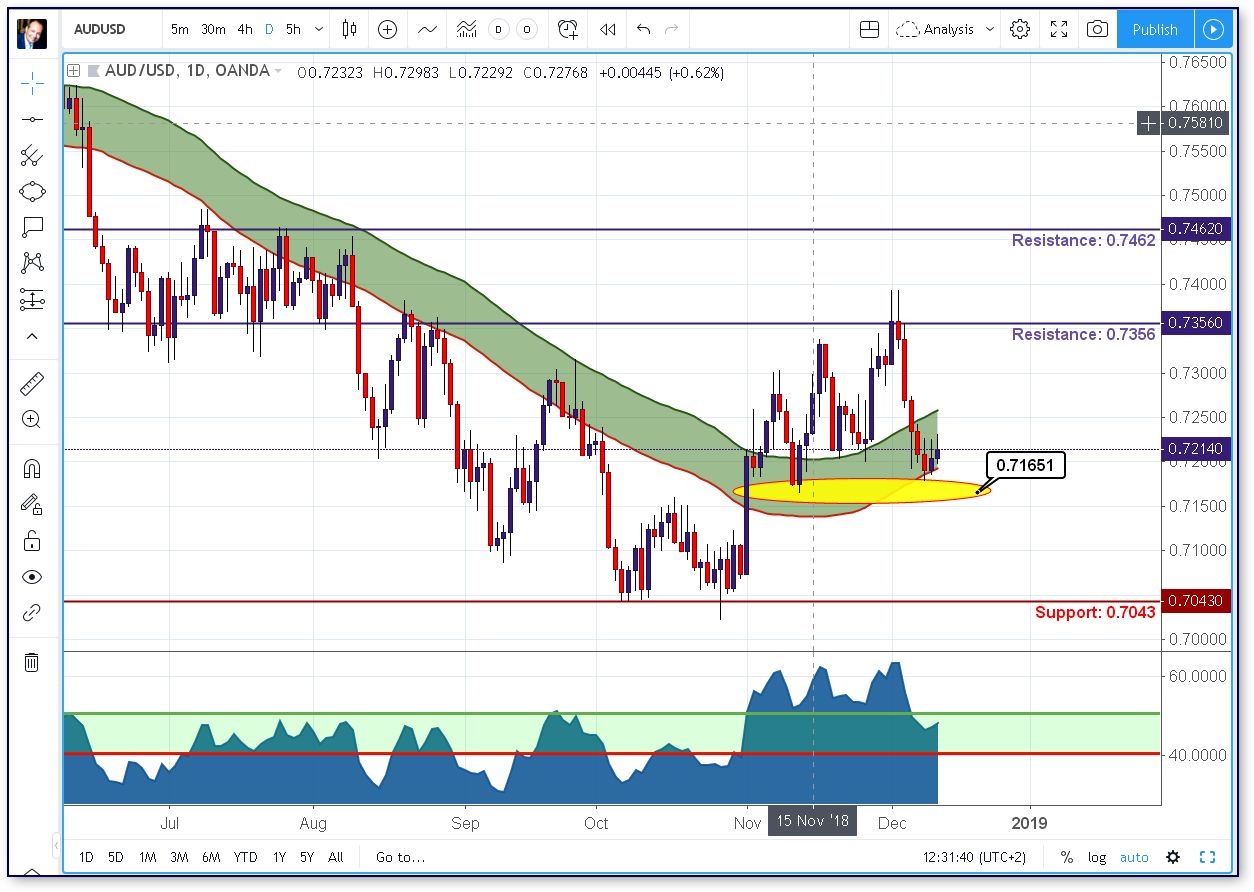
Task: Select the 5Y date range
Action: [x=307, y=857]
